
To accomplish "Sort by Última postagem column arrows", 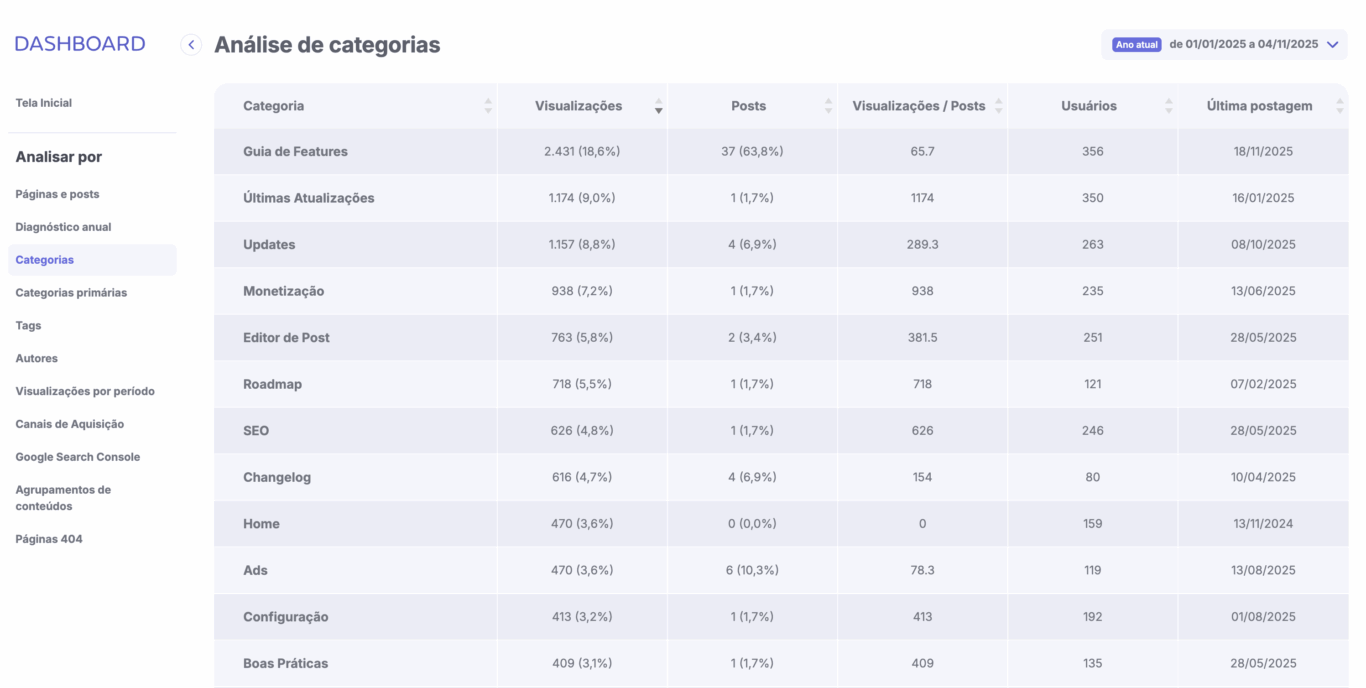I will point(1339,106).
